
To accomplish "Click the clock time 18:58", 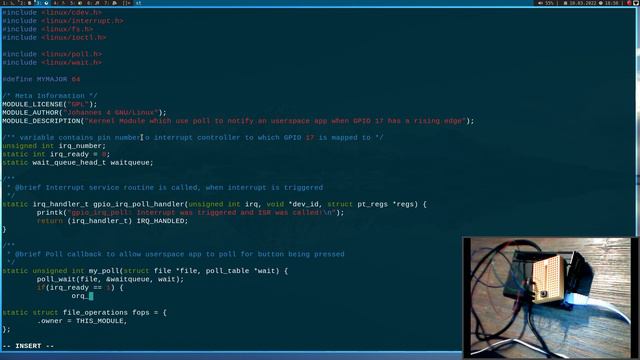I will click(609, 3).
